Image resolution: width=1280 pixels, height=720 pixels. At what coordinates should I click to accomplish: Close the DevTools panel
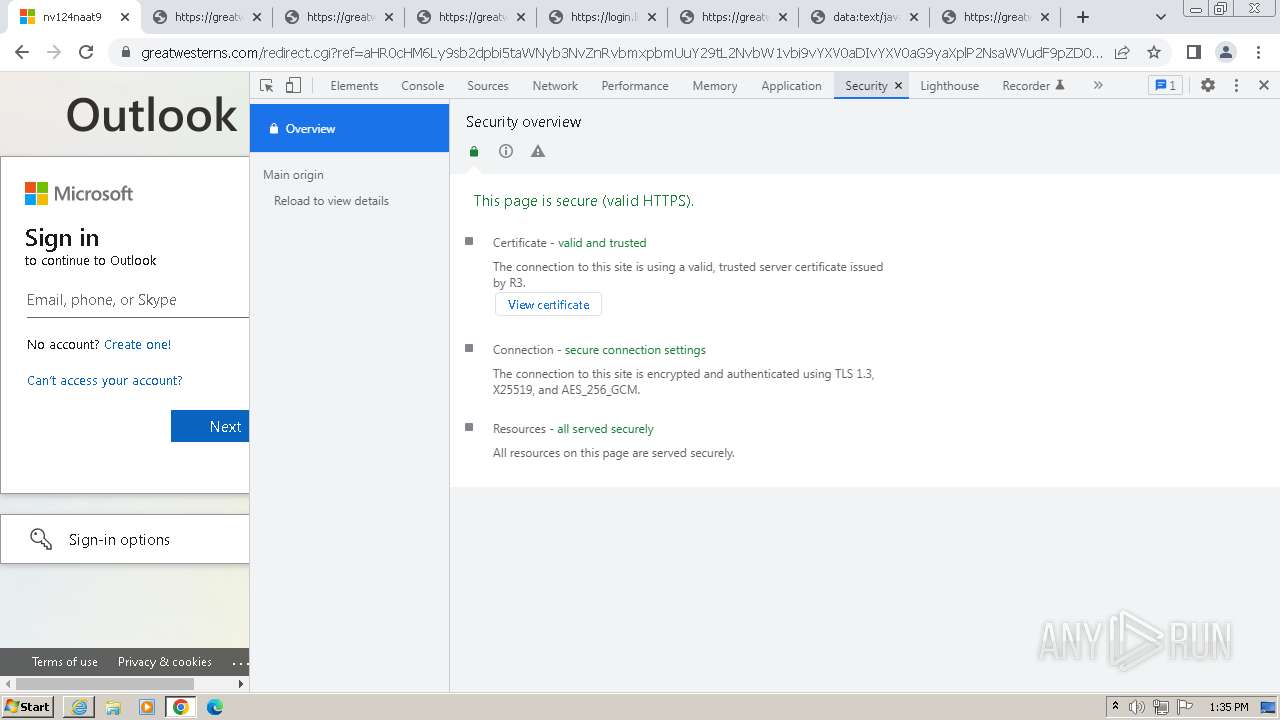coord(1264,86)
